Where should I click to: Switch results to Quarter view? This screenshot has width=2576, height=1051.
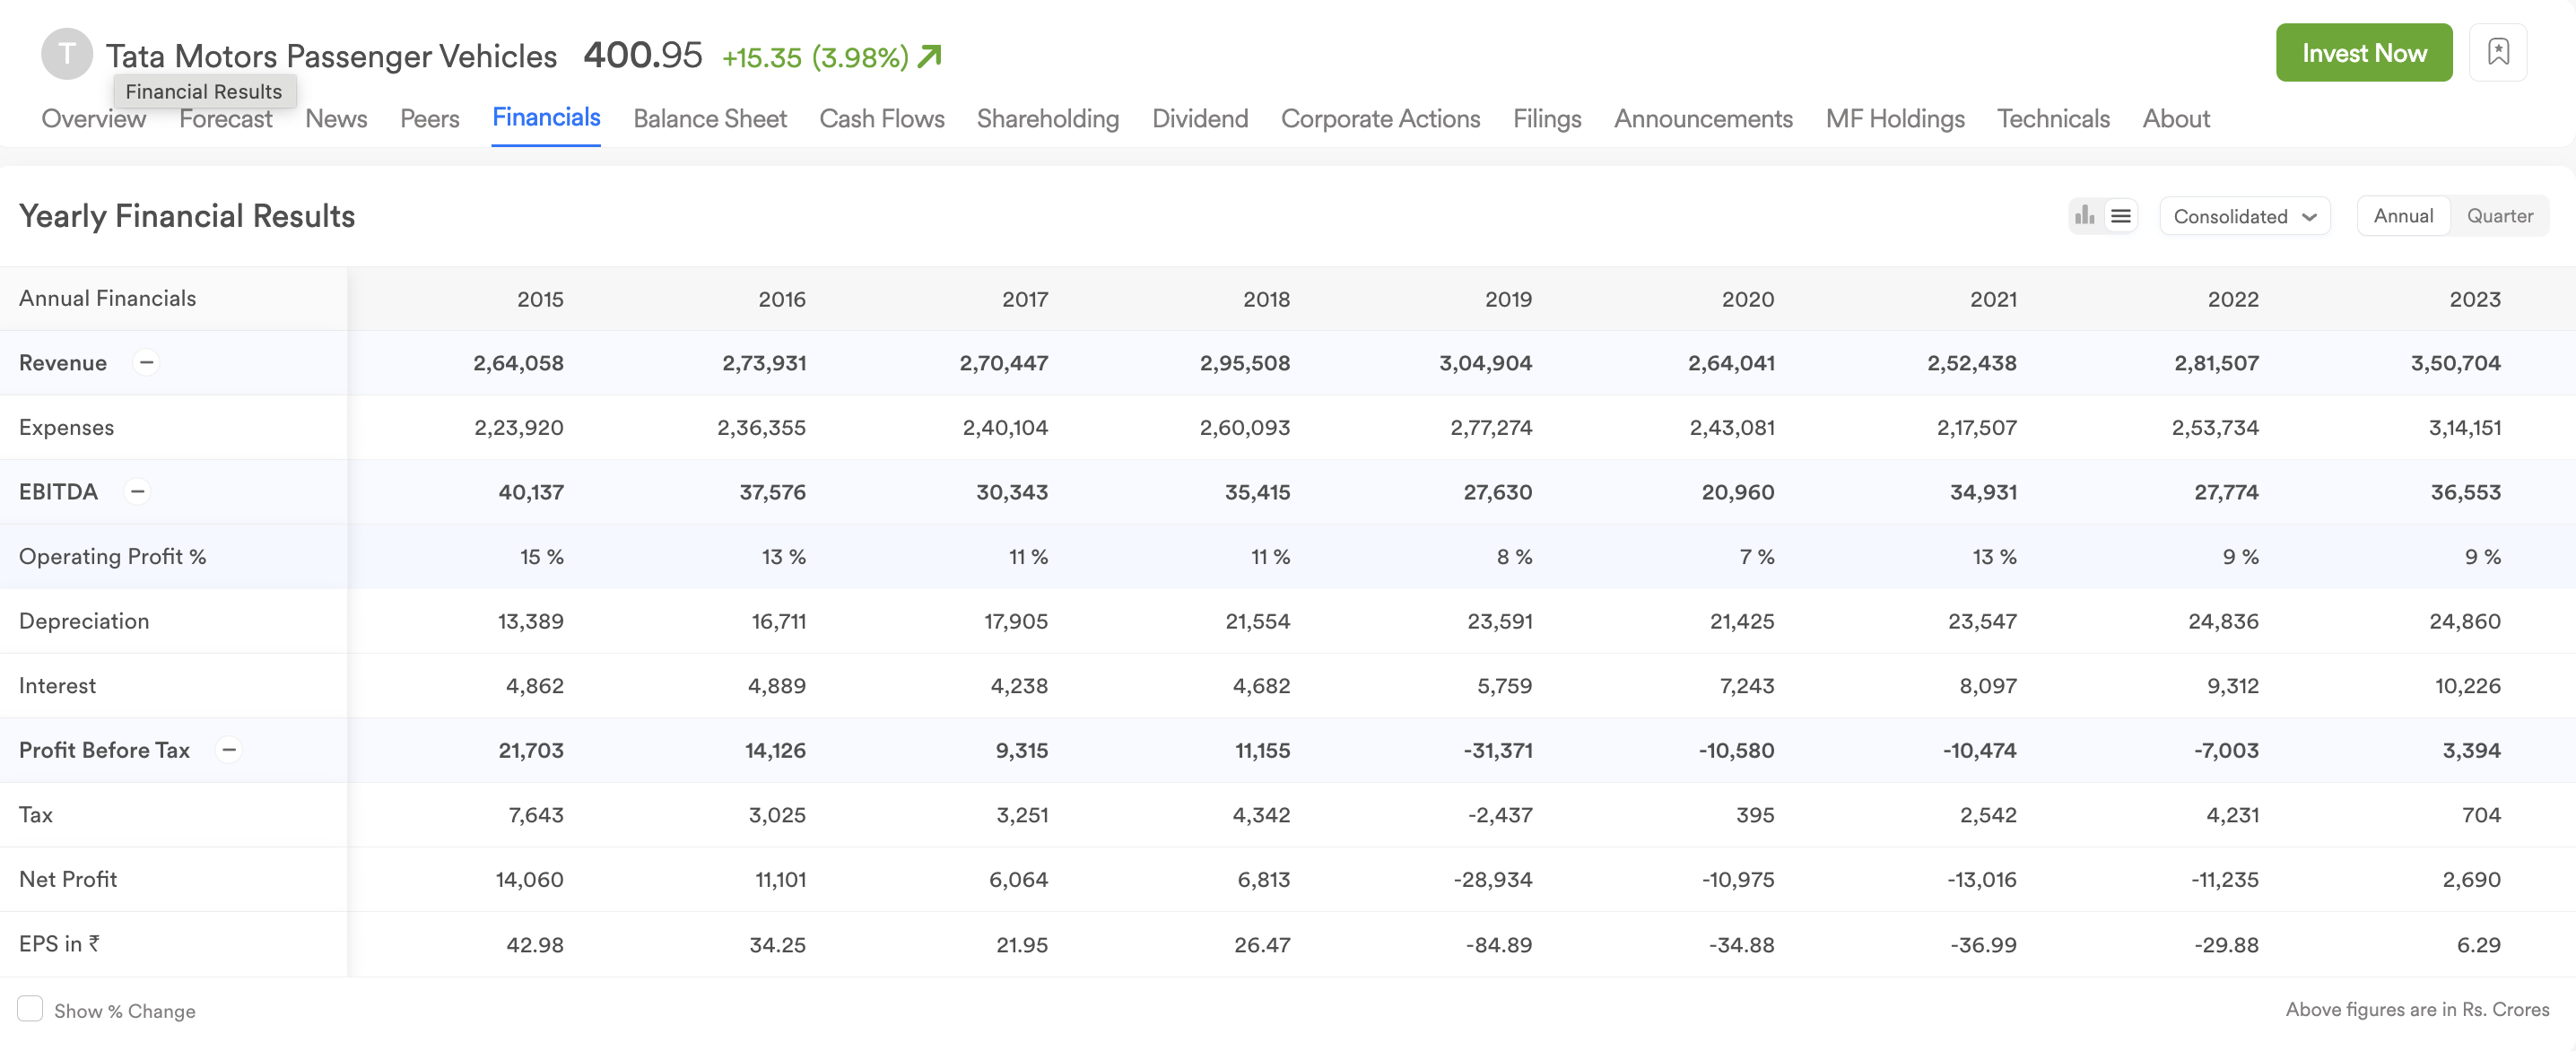coord(2499,216)
